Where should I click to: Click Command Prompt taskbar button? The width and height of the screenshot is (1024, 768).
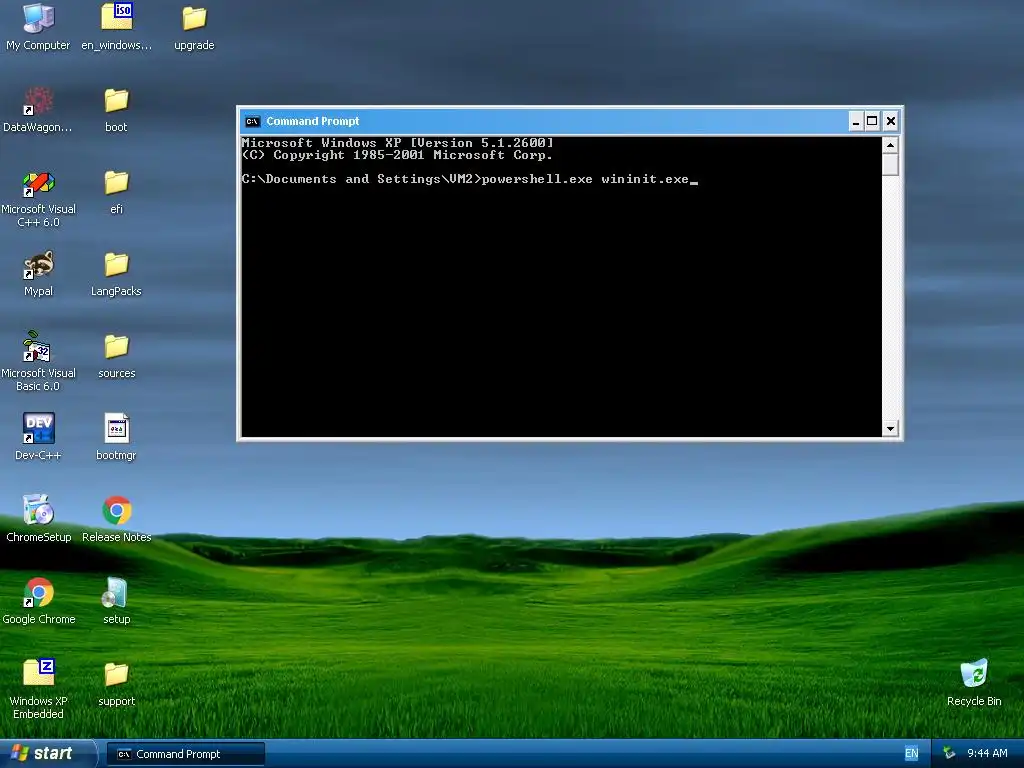[186, 754]
